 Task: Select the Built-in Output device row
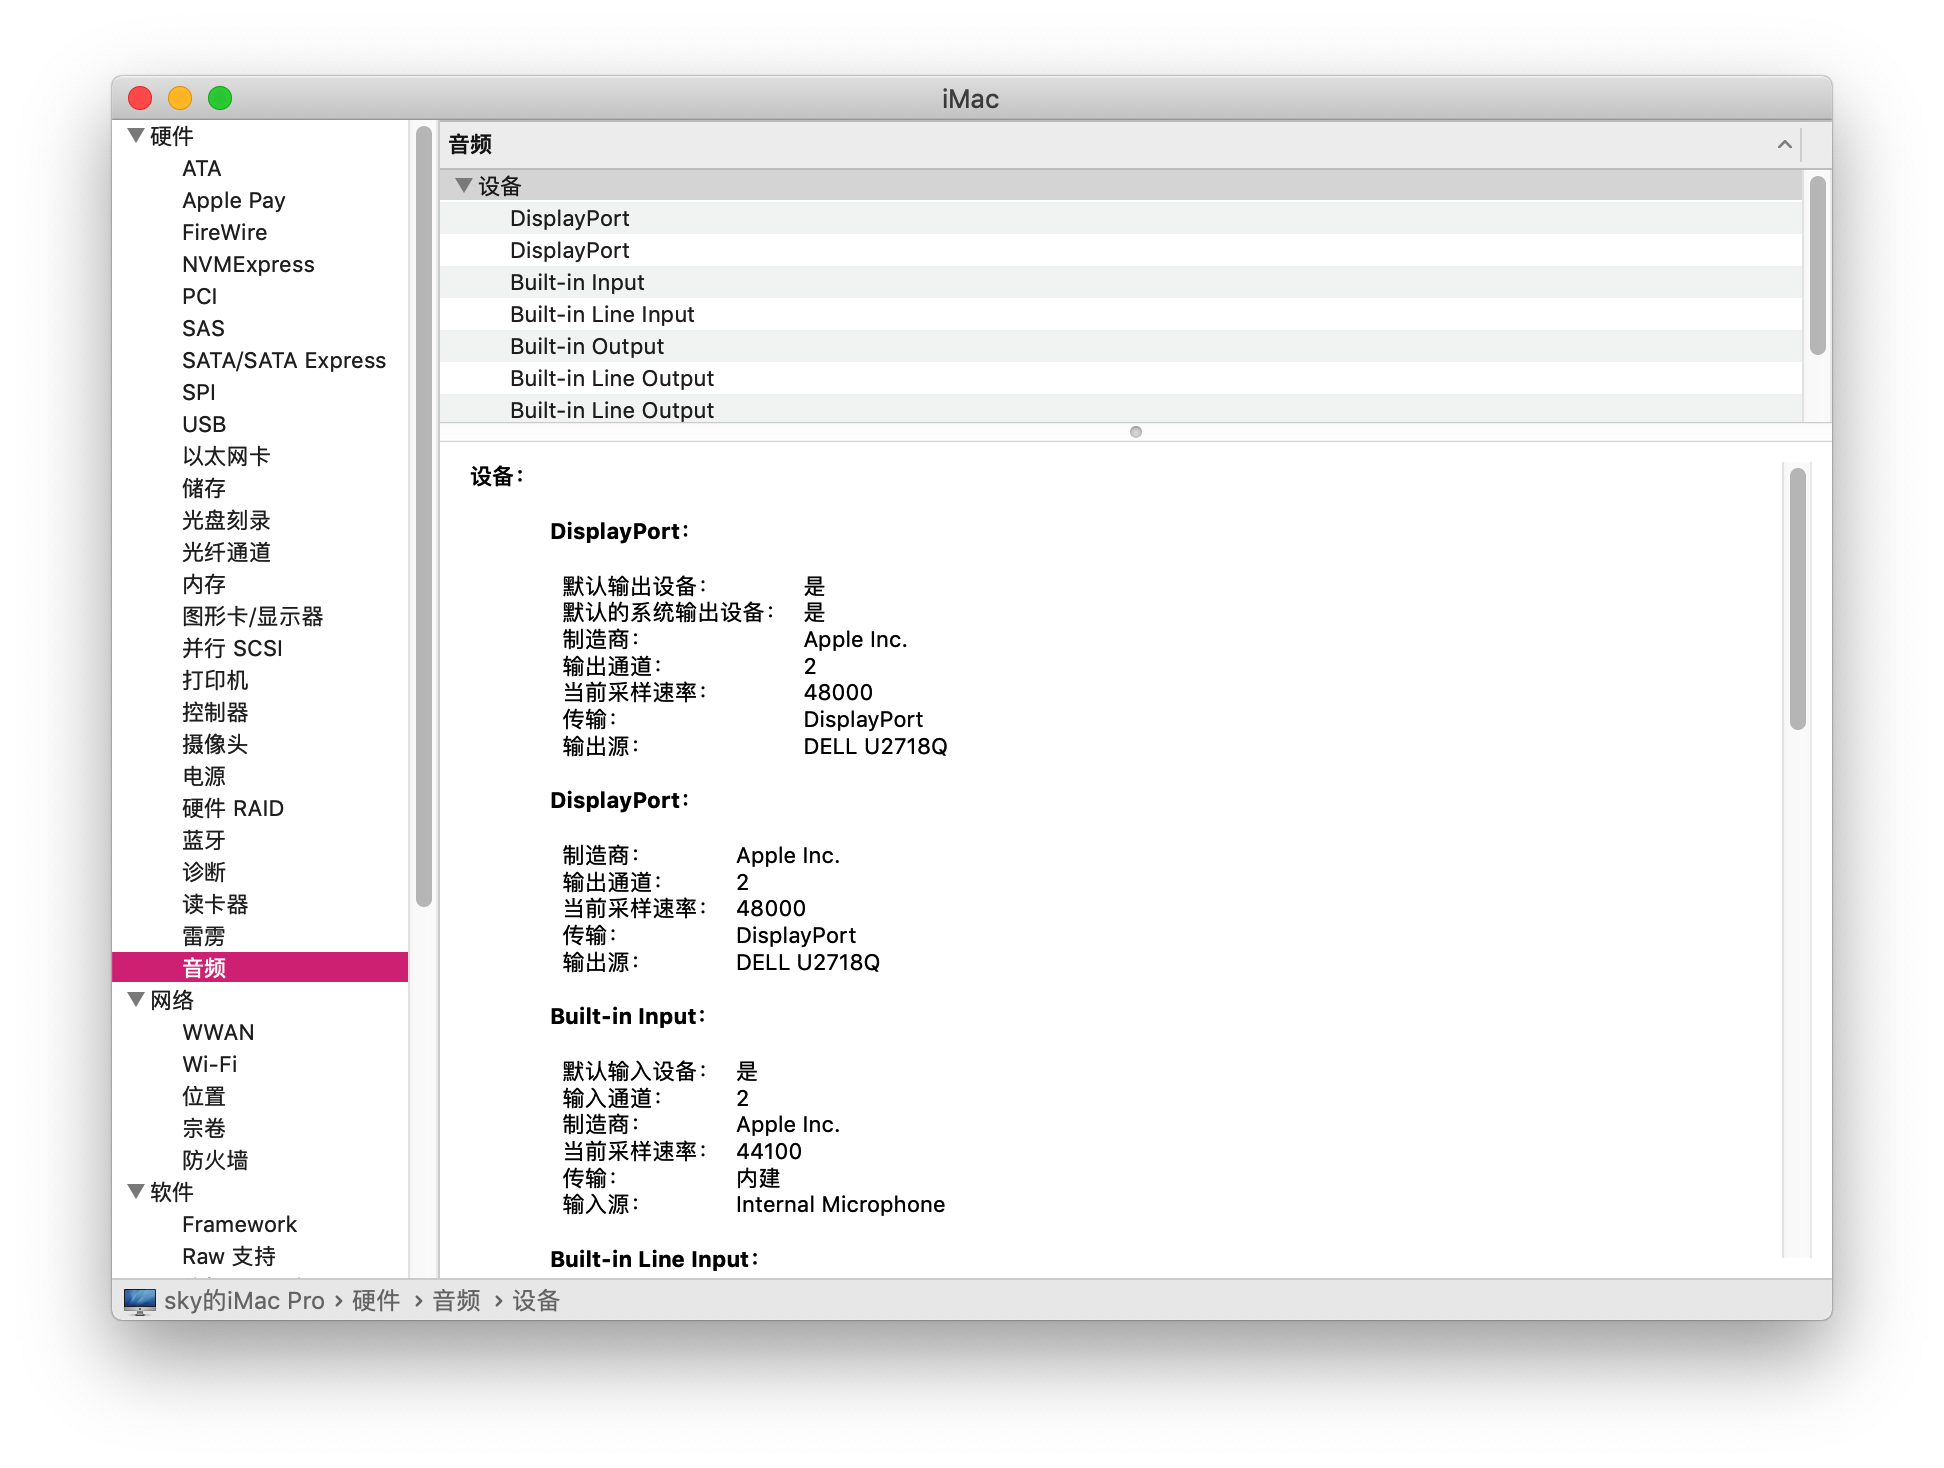point(586,347)
